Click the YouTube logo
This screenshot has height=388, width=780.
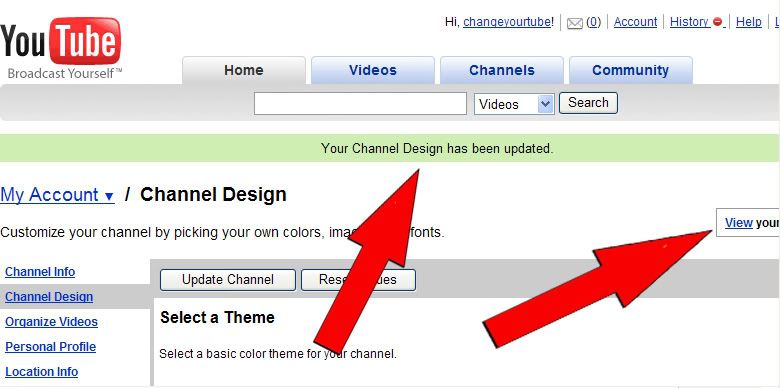61,48
